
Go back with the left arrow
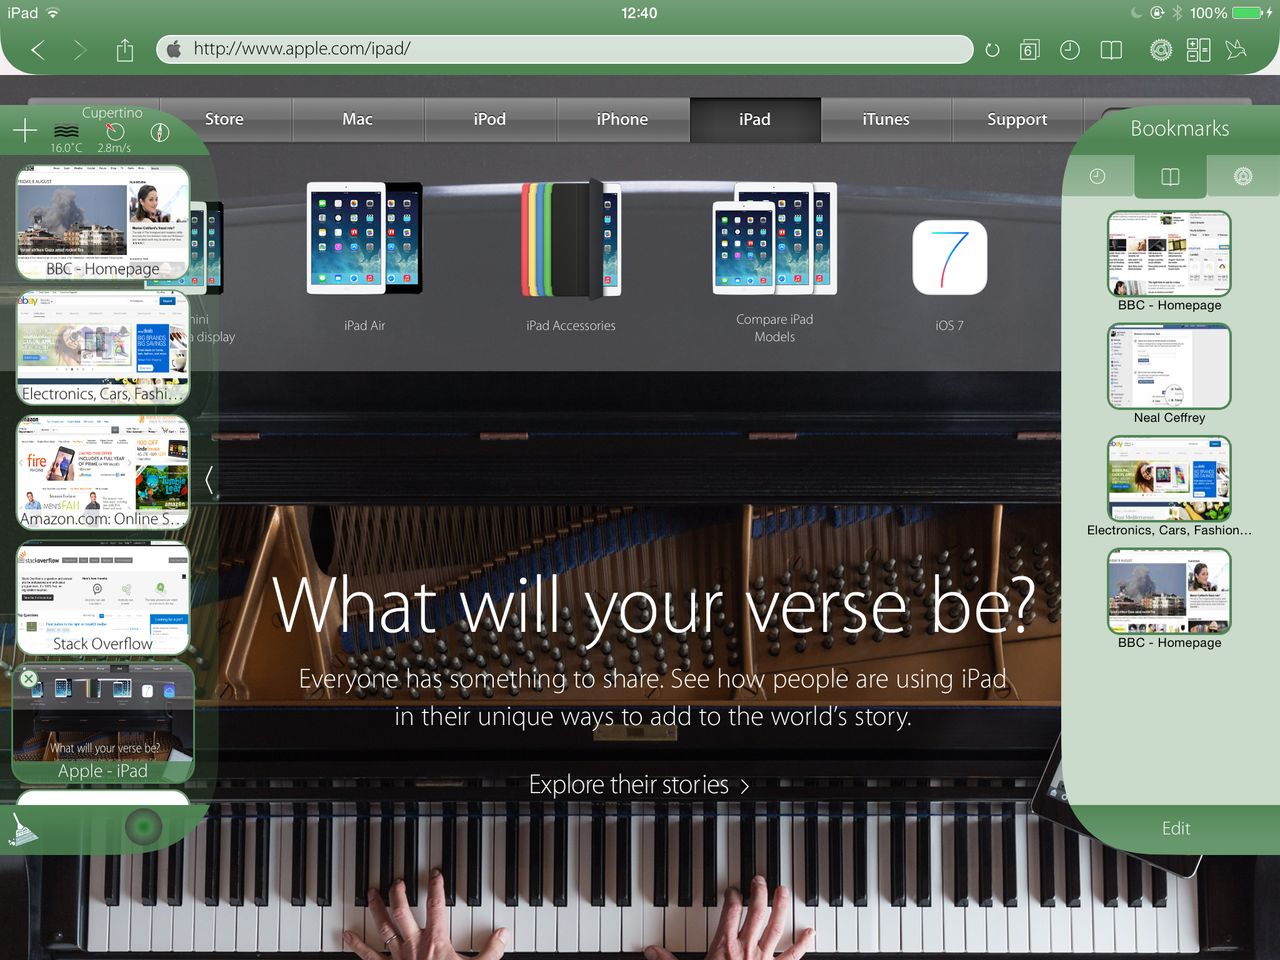[x=38, y=49]
